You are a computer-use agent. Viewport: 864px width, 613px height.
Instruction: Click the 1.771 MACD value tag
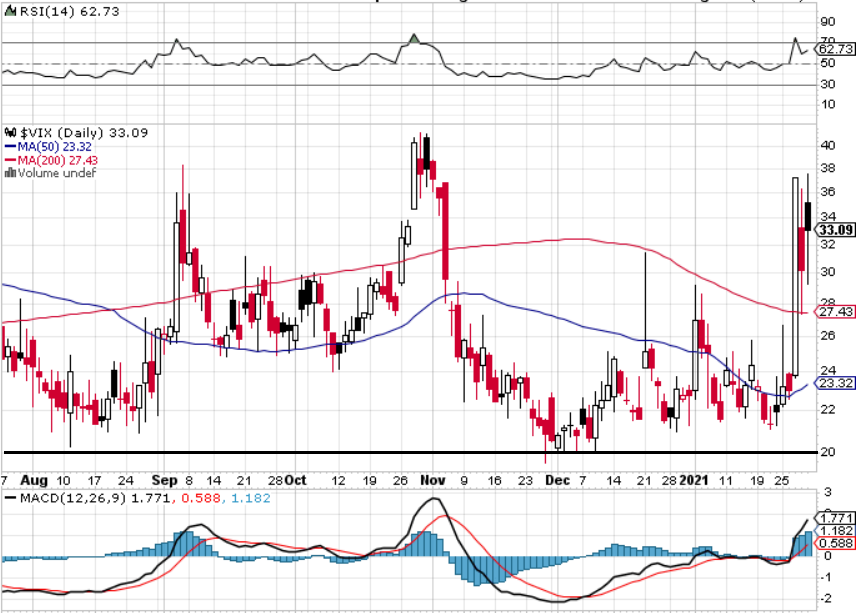pos(835,518)
